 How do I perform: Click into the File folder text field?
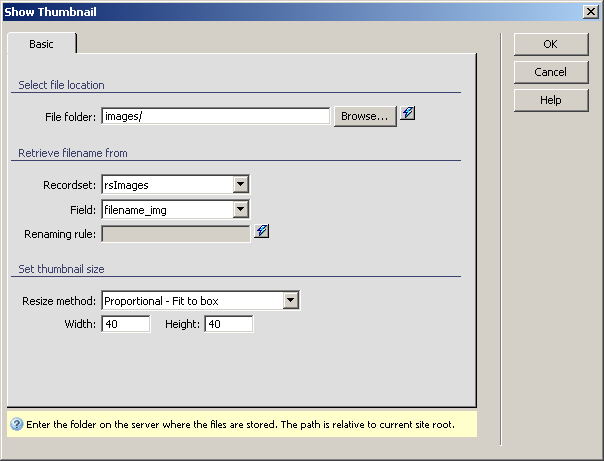tap(215, 116)
